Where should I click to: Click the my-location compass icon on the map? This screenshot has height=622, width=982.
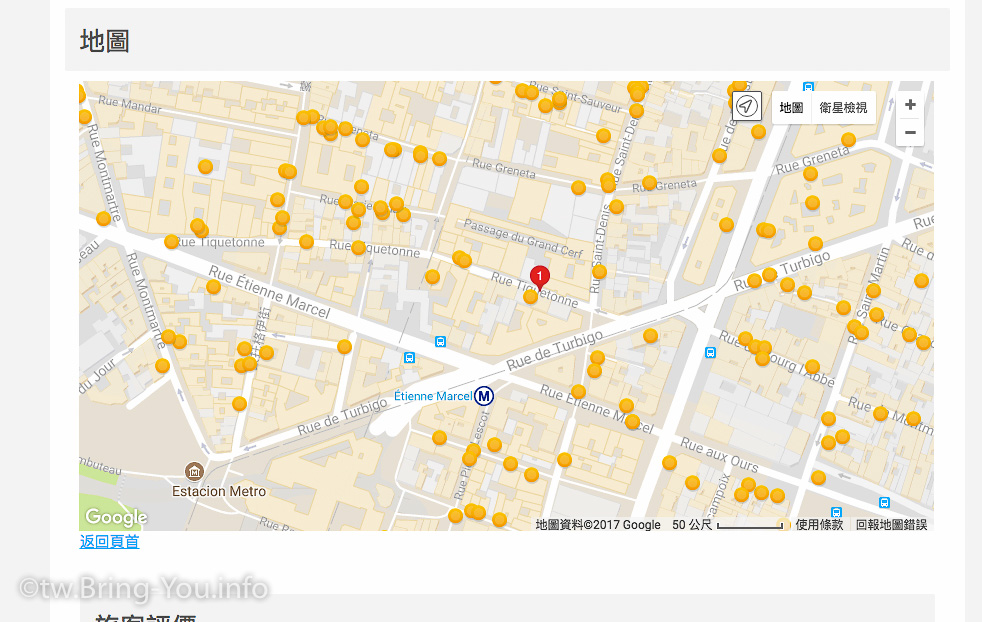pos(747,106)
